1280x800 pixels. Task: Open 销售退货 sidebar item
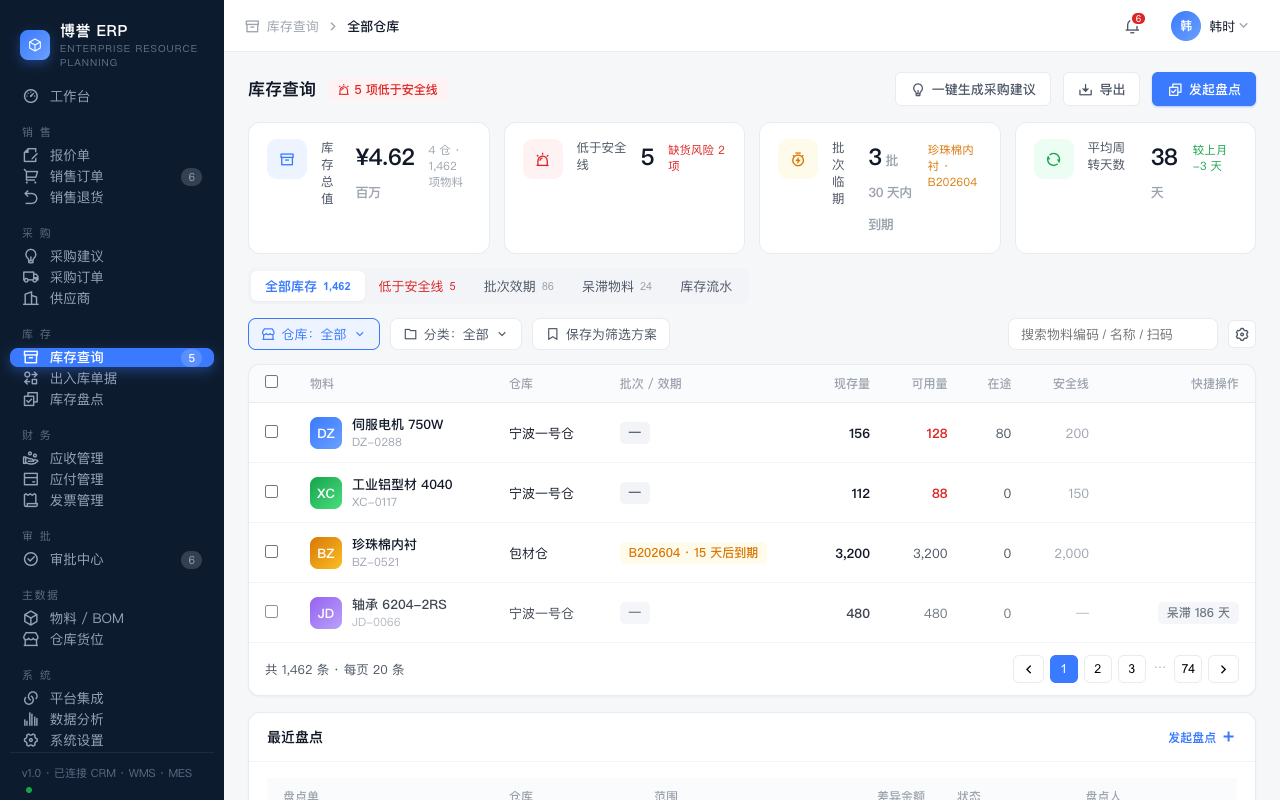pos(112,197)
